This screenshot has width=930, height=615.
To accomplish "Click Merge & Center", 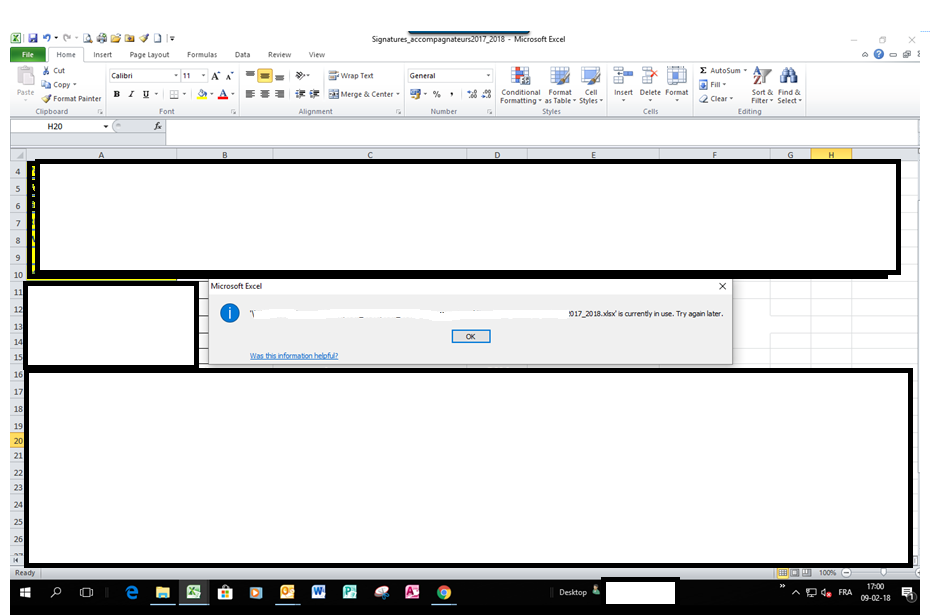I will click(x=361, y=94).
